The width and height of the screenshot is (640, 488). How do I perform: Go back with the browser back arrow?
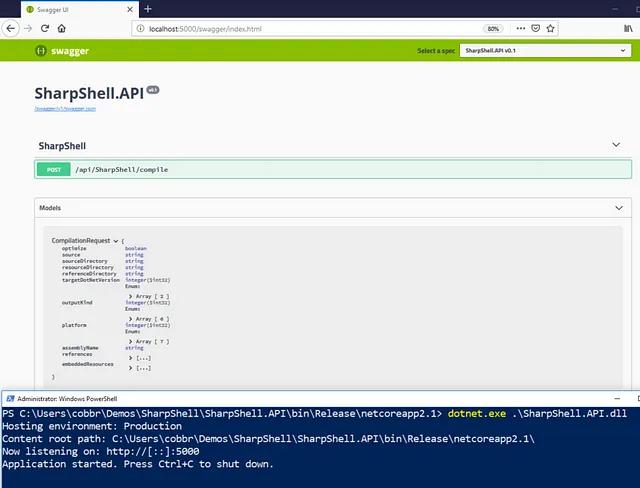pos(11,29)
